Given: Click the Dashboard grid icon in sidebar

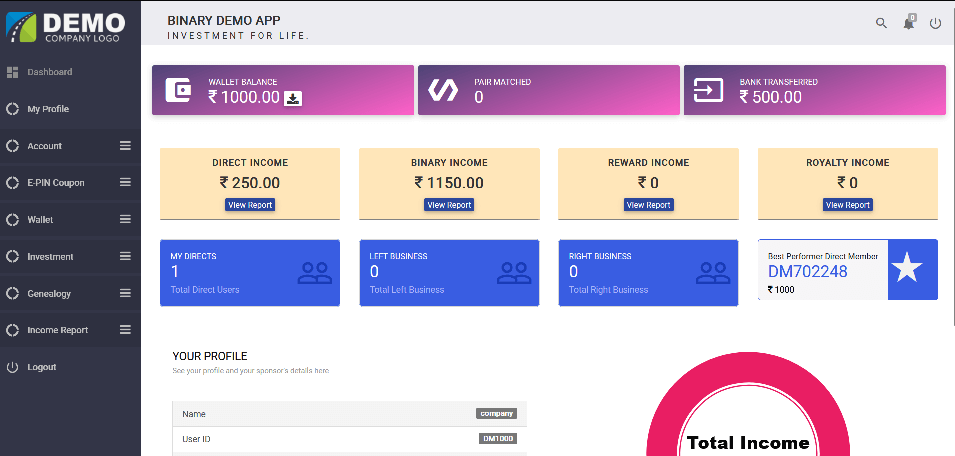Looking at the screenshot, I should 12,72.
